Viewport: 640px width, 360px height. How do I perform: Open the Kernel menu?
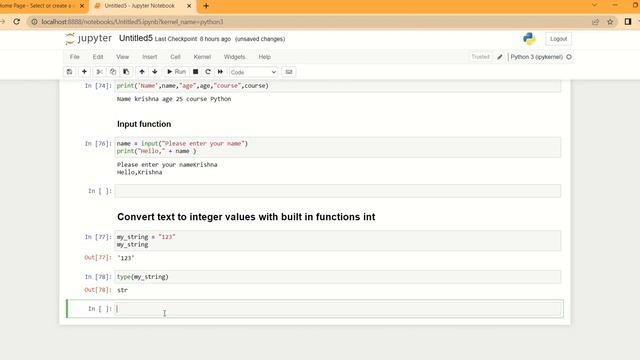(x=202, y=57)
